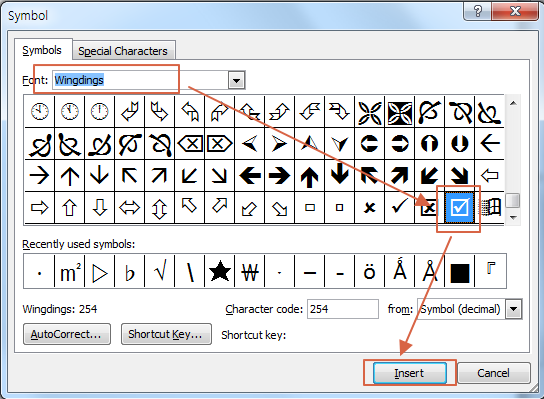Insert recent m² symbol
Screen dimensions: 544x399
[x=69, y=271]
